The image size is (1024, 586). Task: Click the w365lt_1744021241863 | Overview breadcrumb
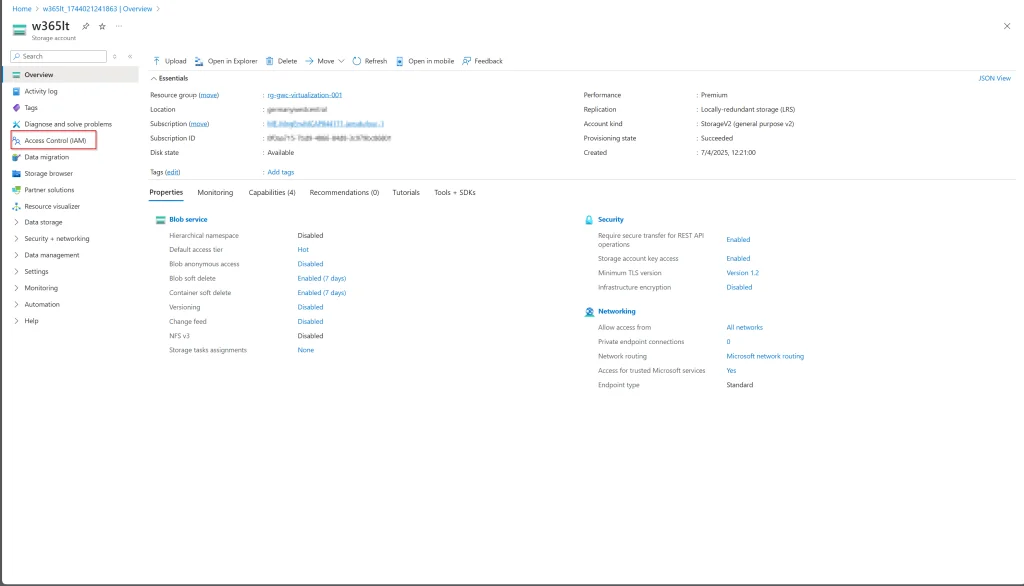[x=97, y=8]
